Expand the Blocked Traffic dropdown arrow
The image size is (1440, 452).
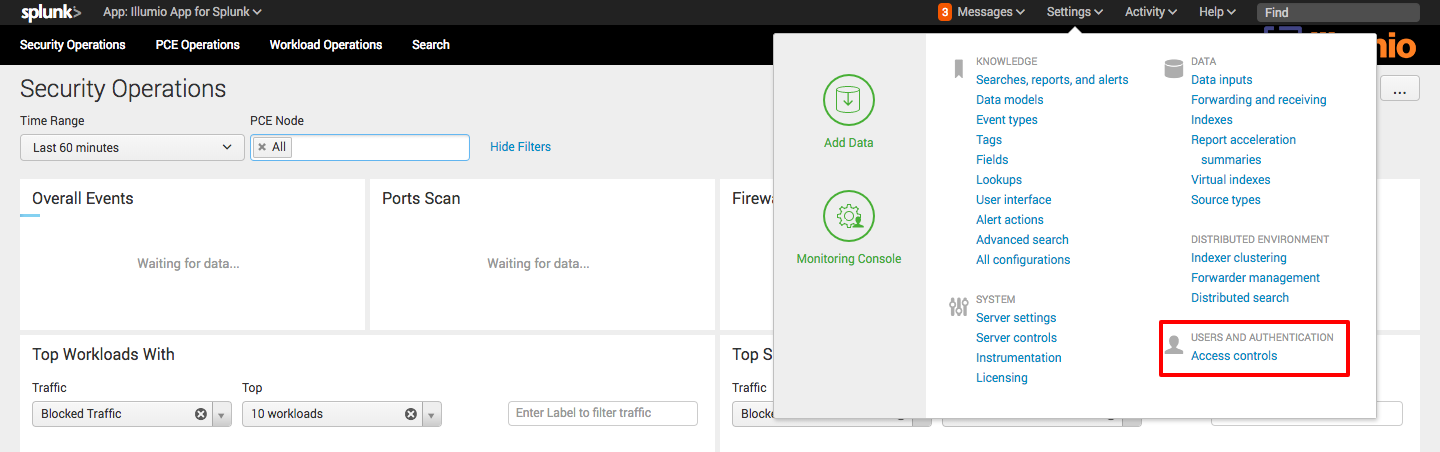tap(222, 414)
